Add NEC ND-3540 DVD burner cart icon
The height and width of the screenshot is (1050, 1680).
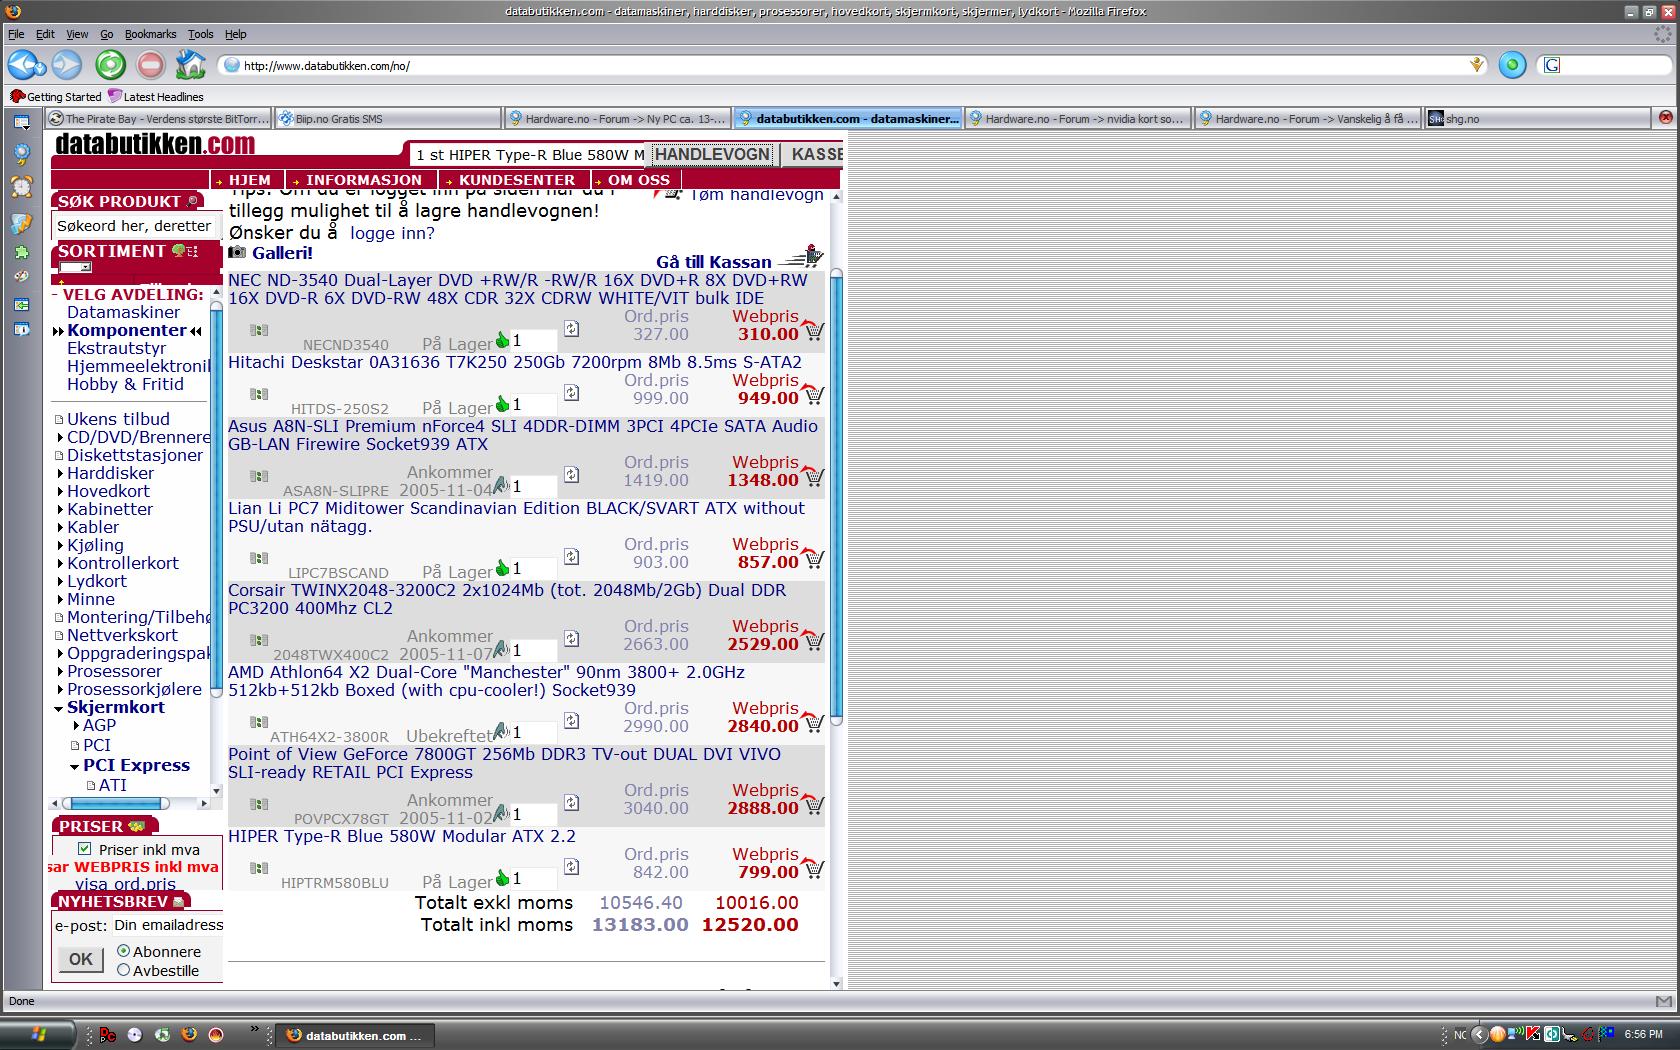[813, 330]
